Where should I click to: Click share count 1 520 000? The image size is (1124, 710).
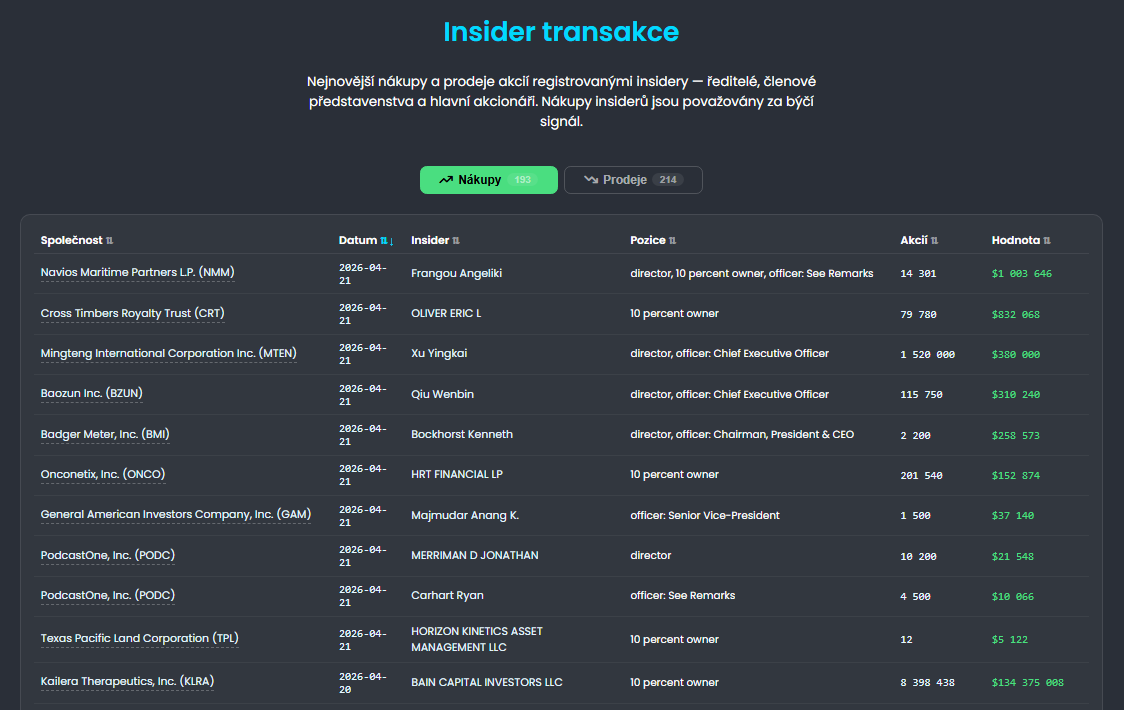(x=928, y=355)
